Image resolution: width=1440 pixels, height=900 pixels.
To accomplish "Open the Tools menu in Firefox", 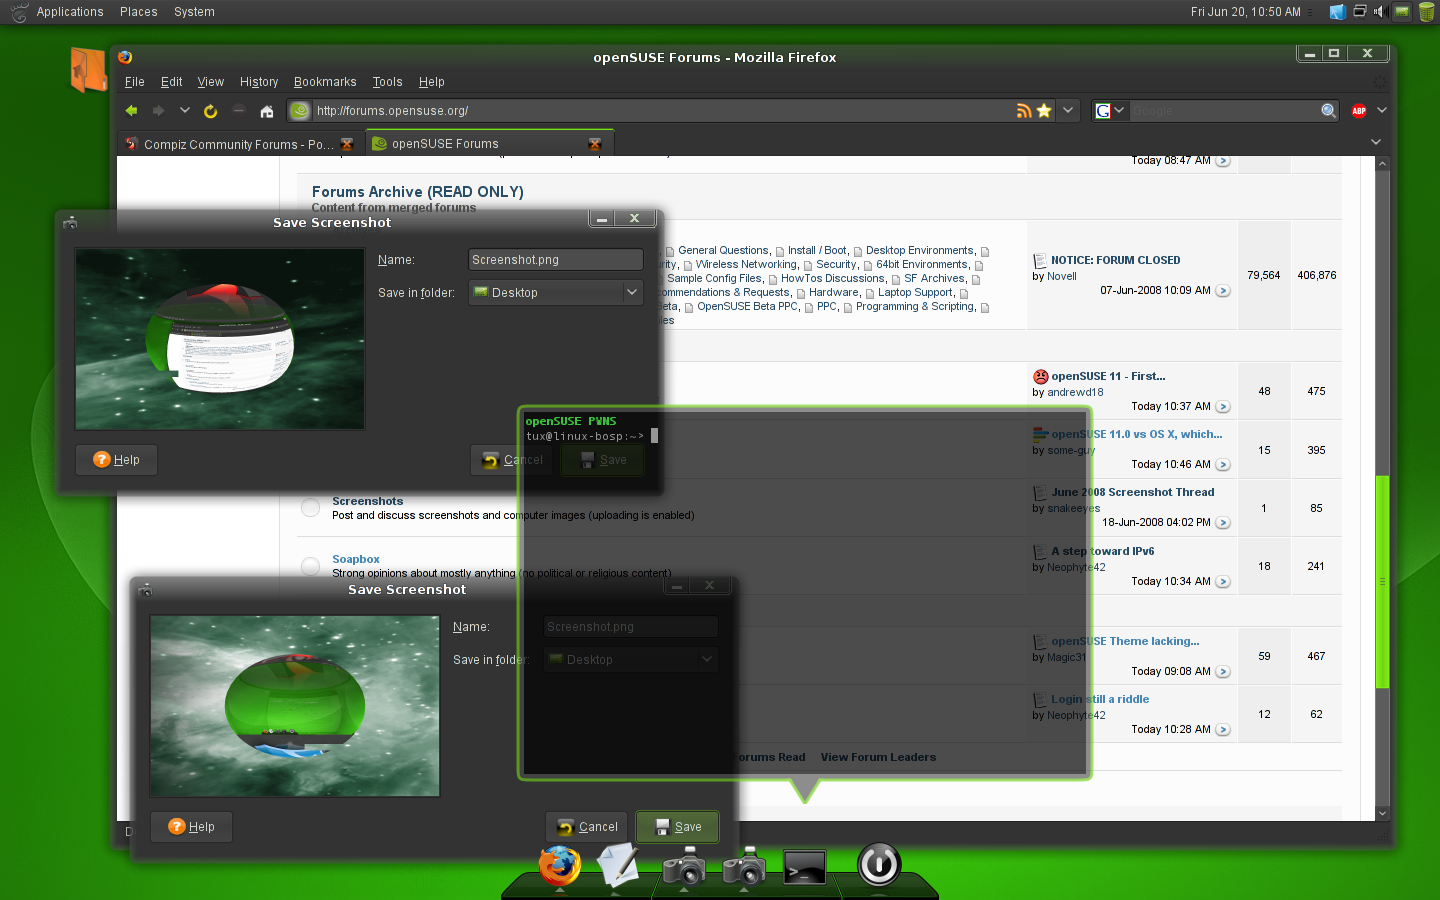I will (x=387, y=82).
